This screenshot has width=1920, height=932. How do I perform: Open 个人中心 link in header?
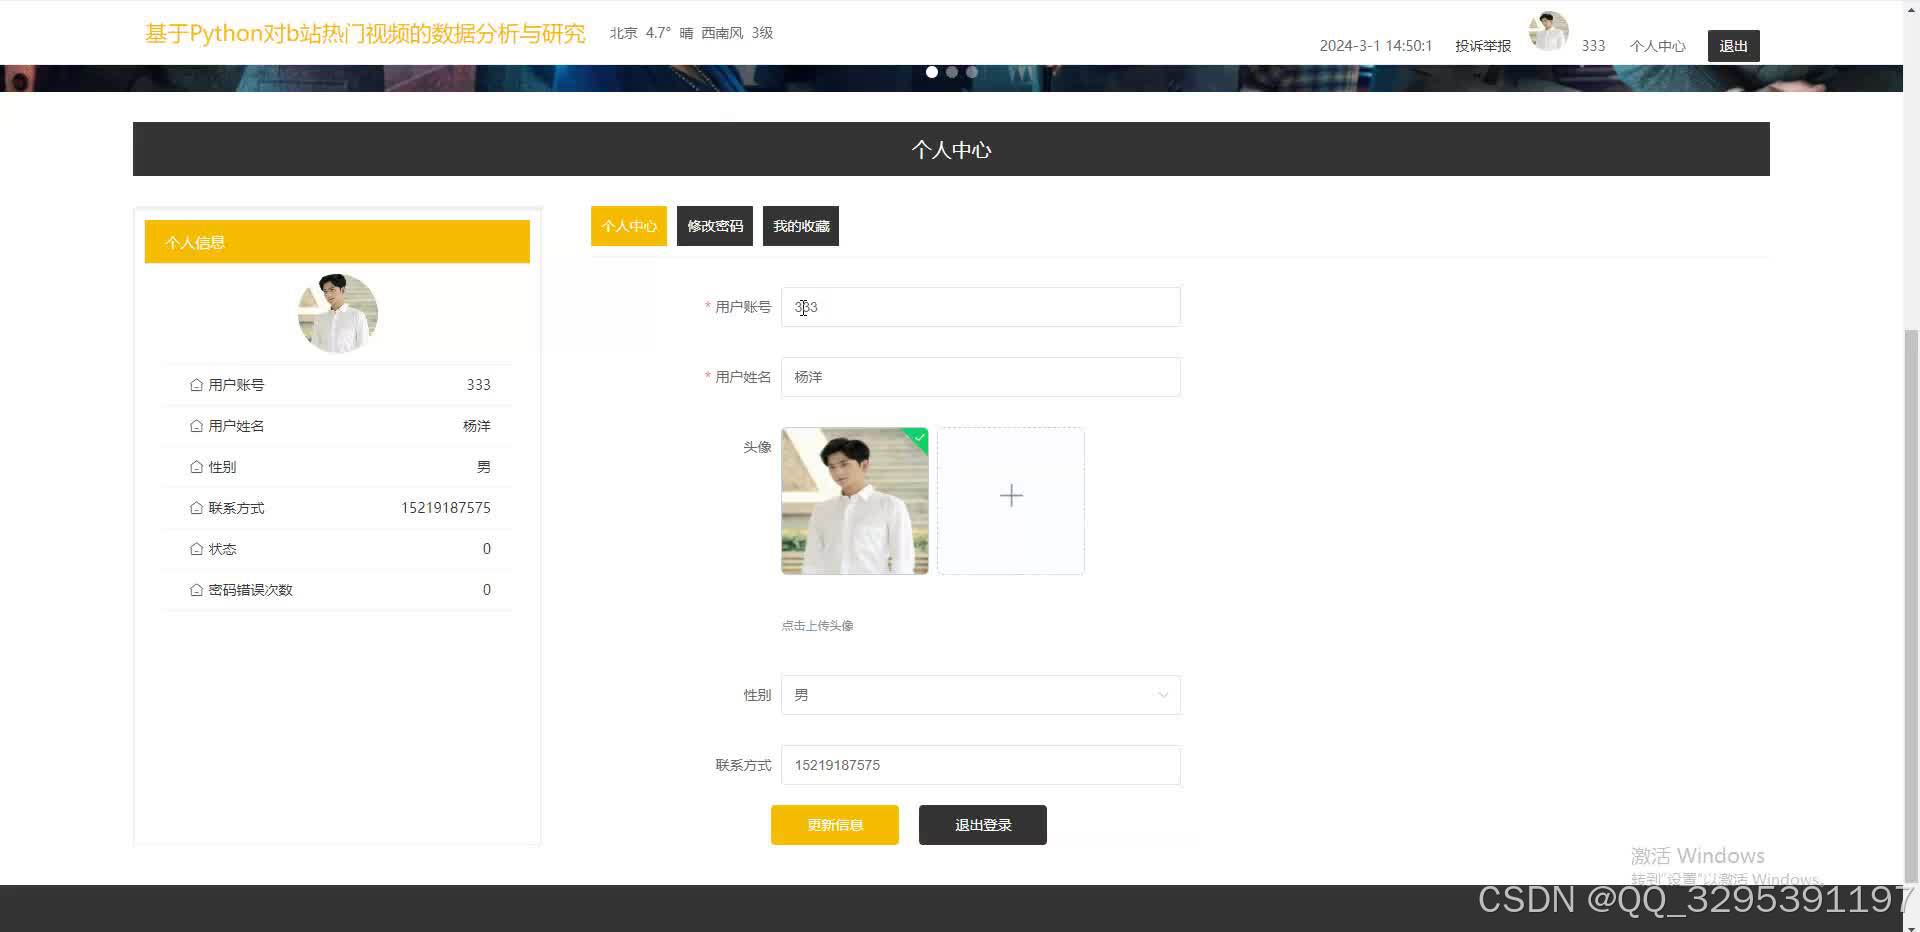(x=1658, y=46)
